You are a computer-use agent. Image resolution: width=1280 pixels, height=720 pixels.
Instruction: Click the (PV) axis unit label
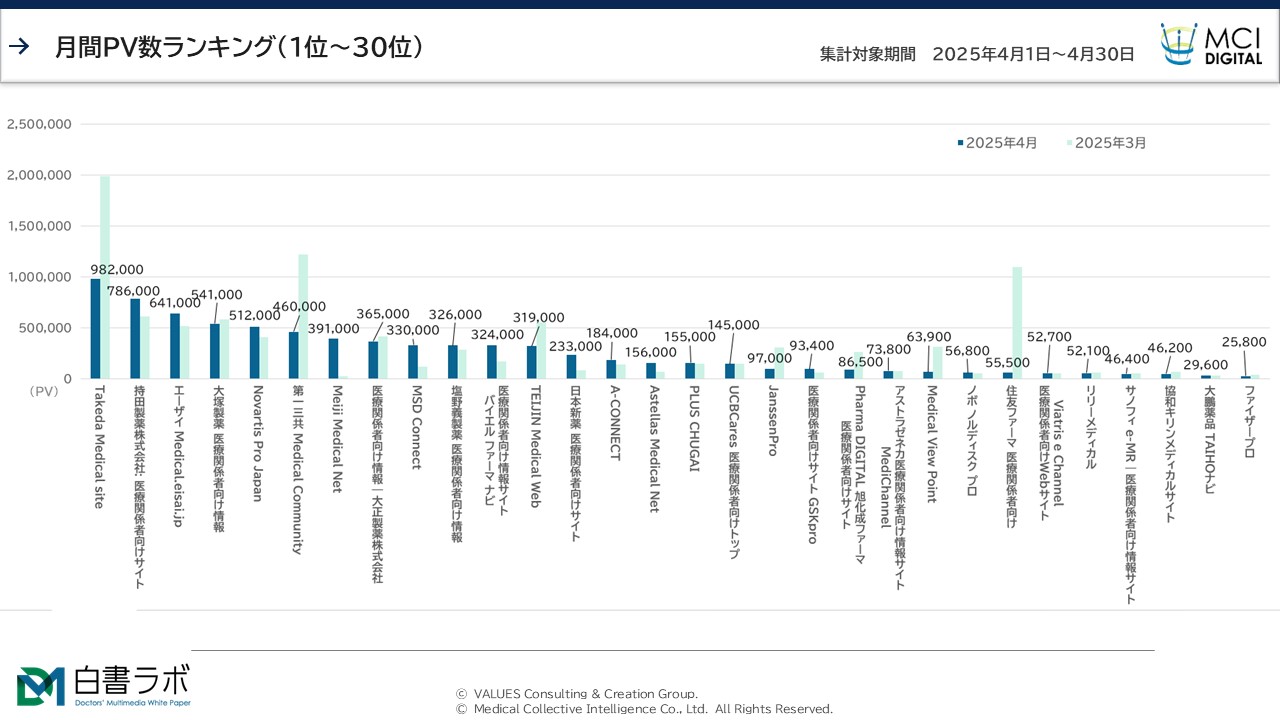45,392
